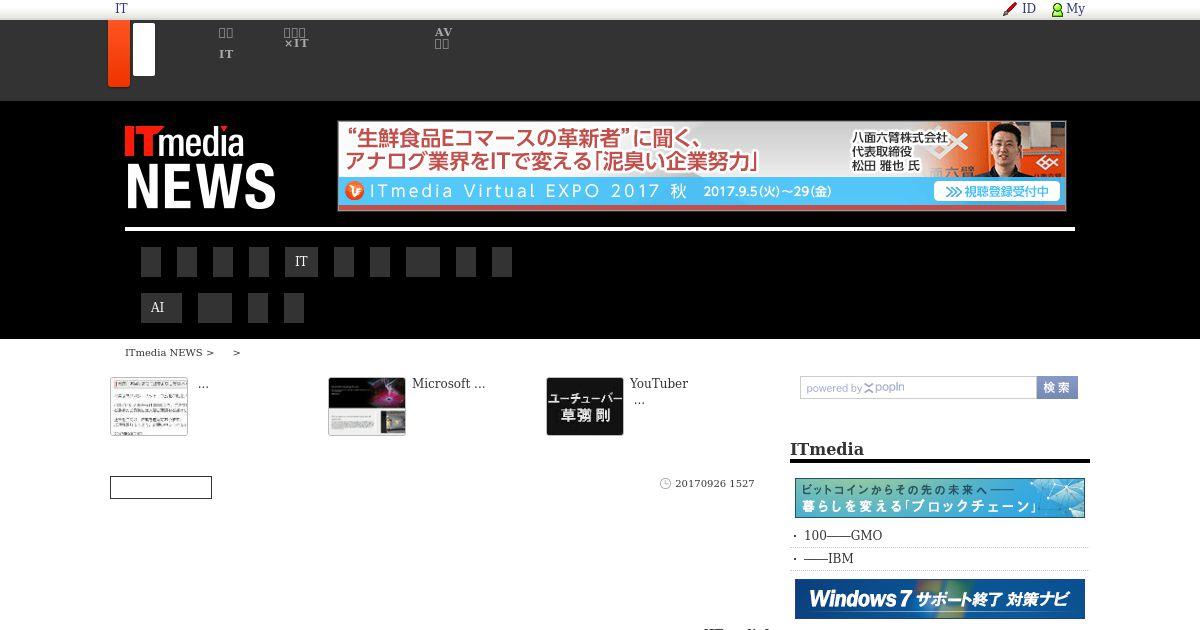Follow the ITmedia NEWS breadcrumb link

[x=163, y=353]
